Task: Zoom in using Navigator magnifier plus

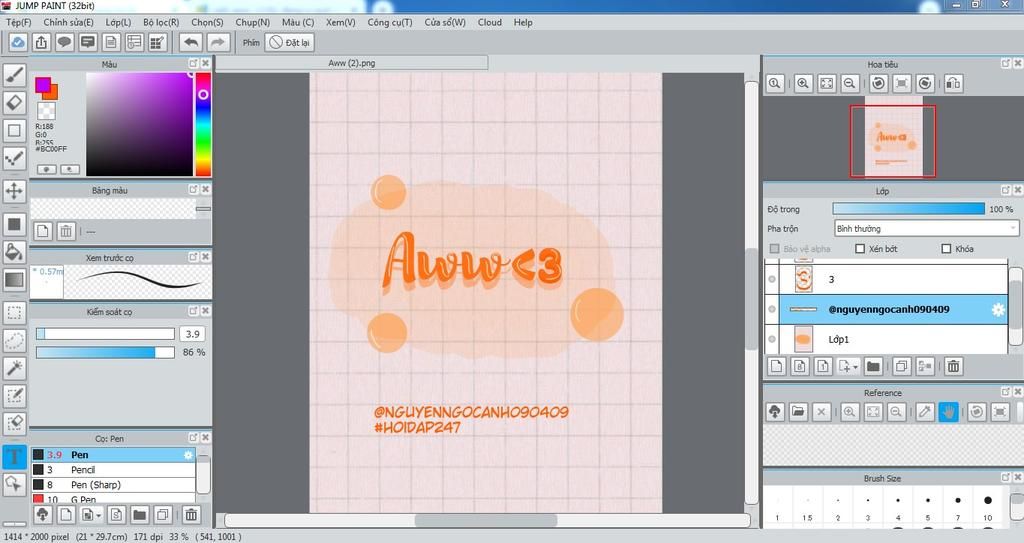Action: point(803,84)
